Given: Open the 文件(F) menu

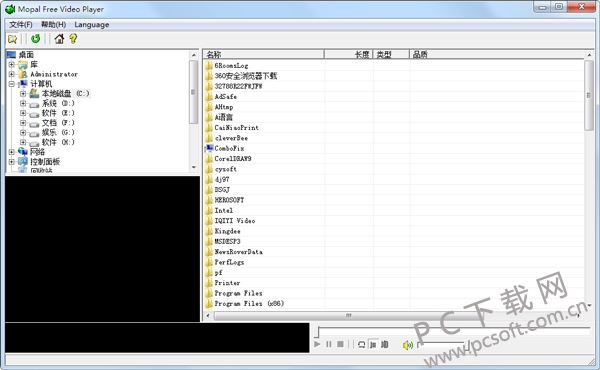Looking at the screenshot, I should 21,24.
